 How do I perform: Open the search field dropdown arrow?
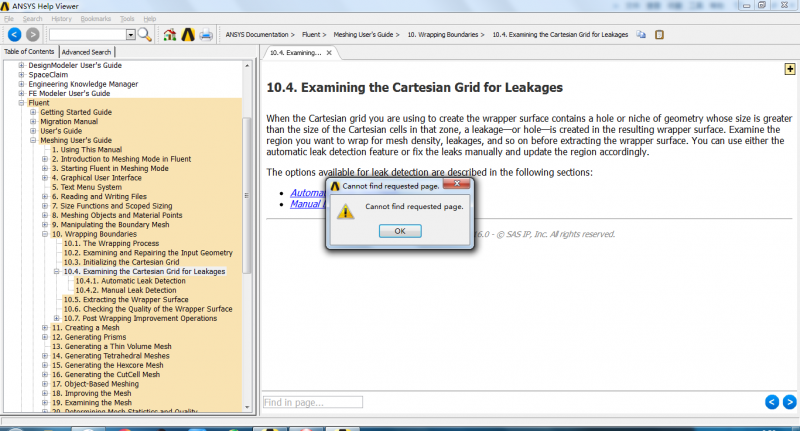(x=131, y=35)
